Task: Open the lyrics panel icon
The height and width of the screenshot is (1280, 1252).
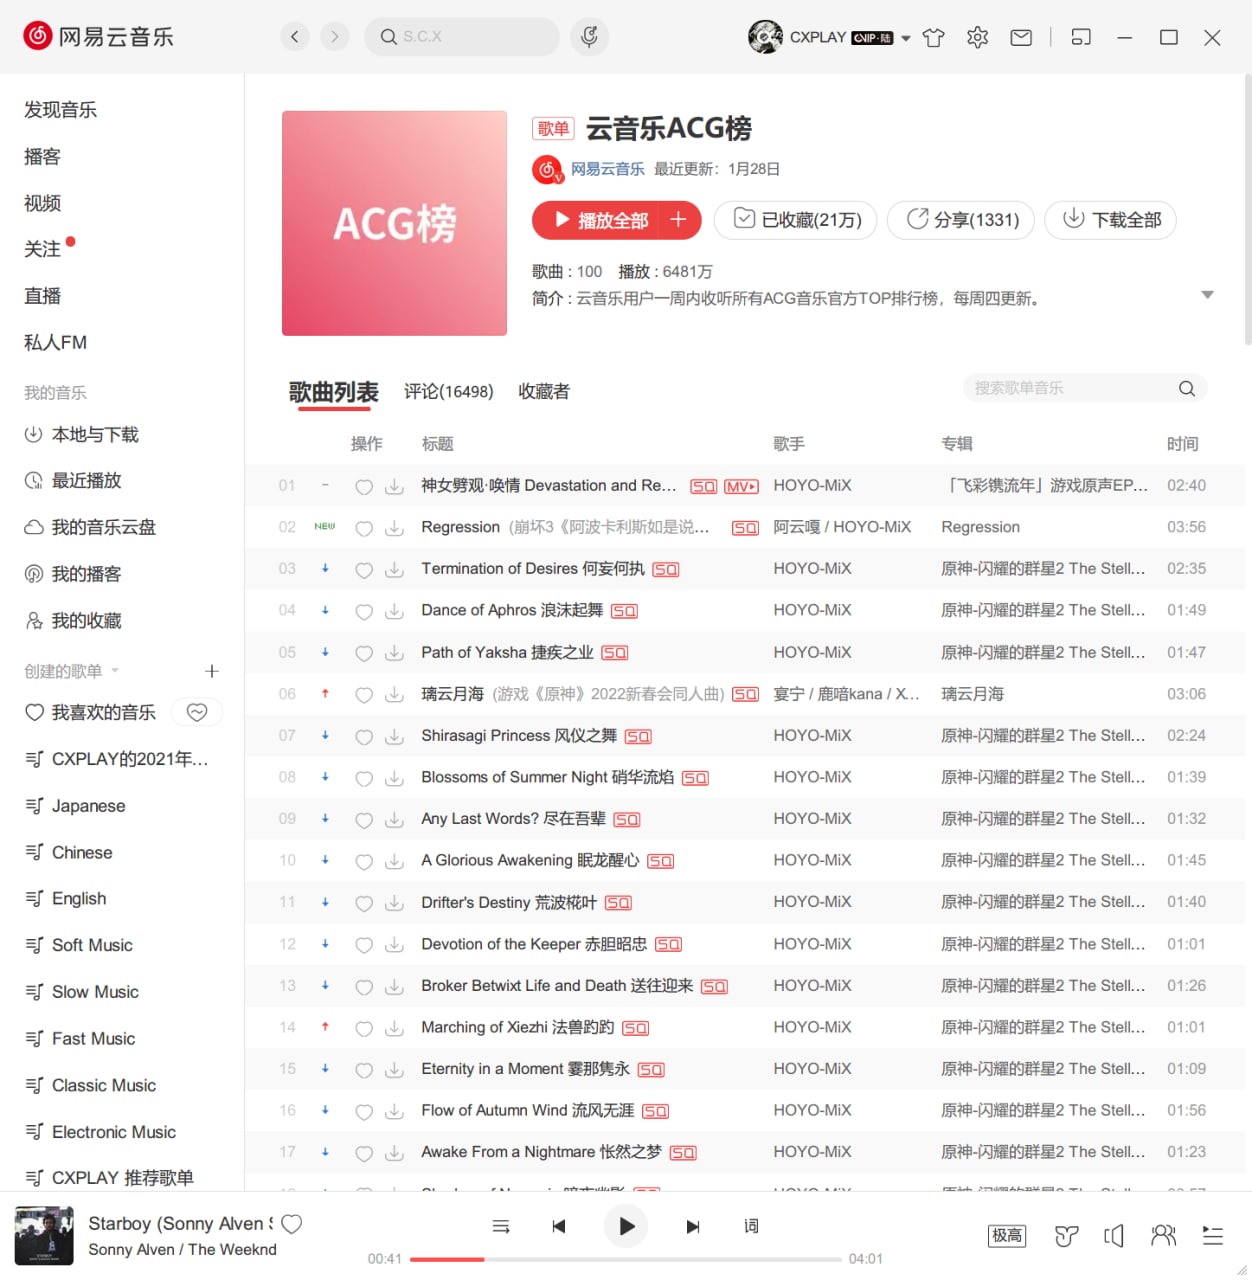Action: pos(751,1226)
